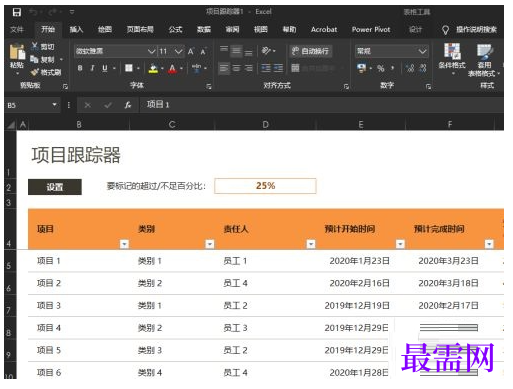This screenshot has width=513, height=389.
Task: Click the formula bar showing 项目 1
Action: coord(321,105)
